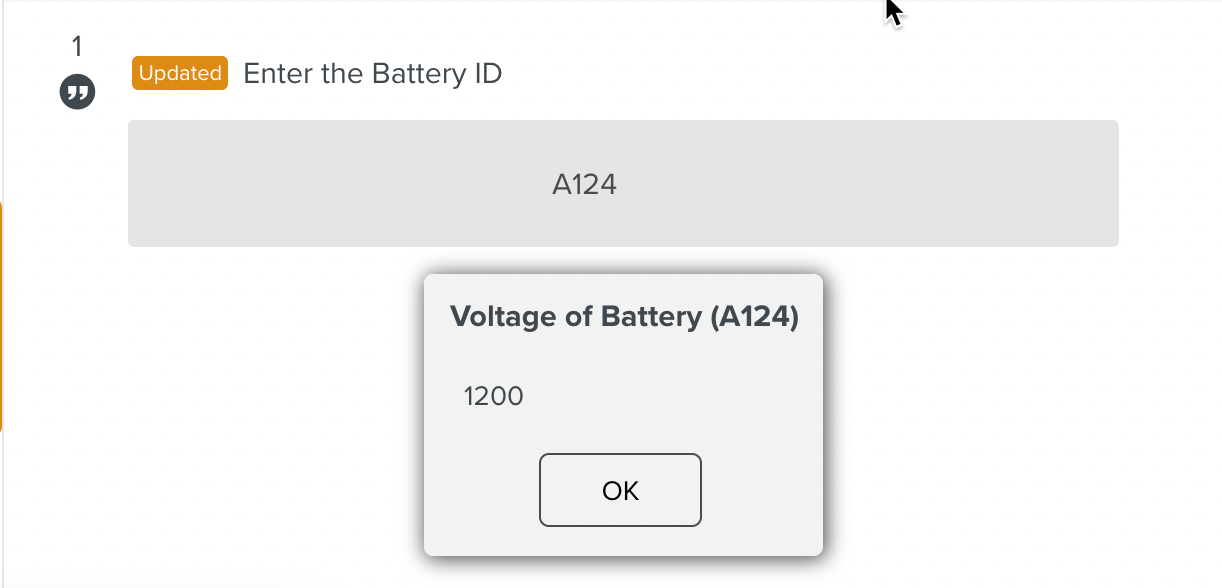Click the "Voltage of Battery (A124)" dialog heading
The width and height of the screenshot is (1222, 588).
click(x=624, y=316)
